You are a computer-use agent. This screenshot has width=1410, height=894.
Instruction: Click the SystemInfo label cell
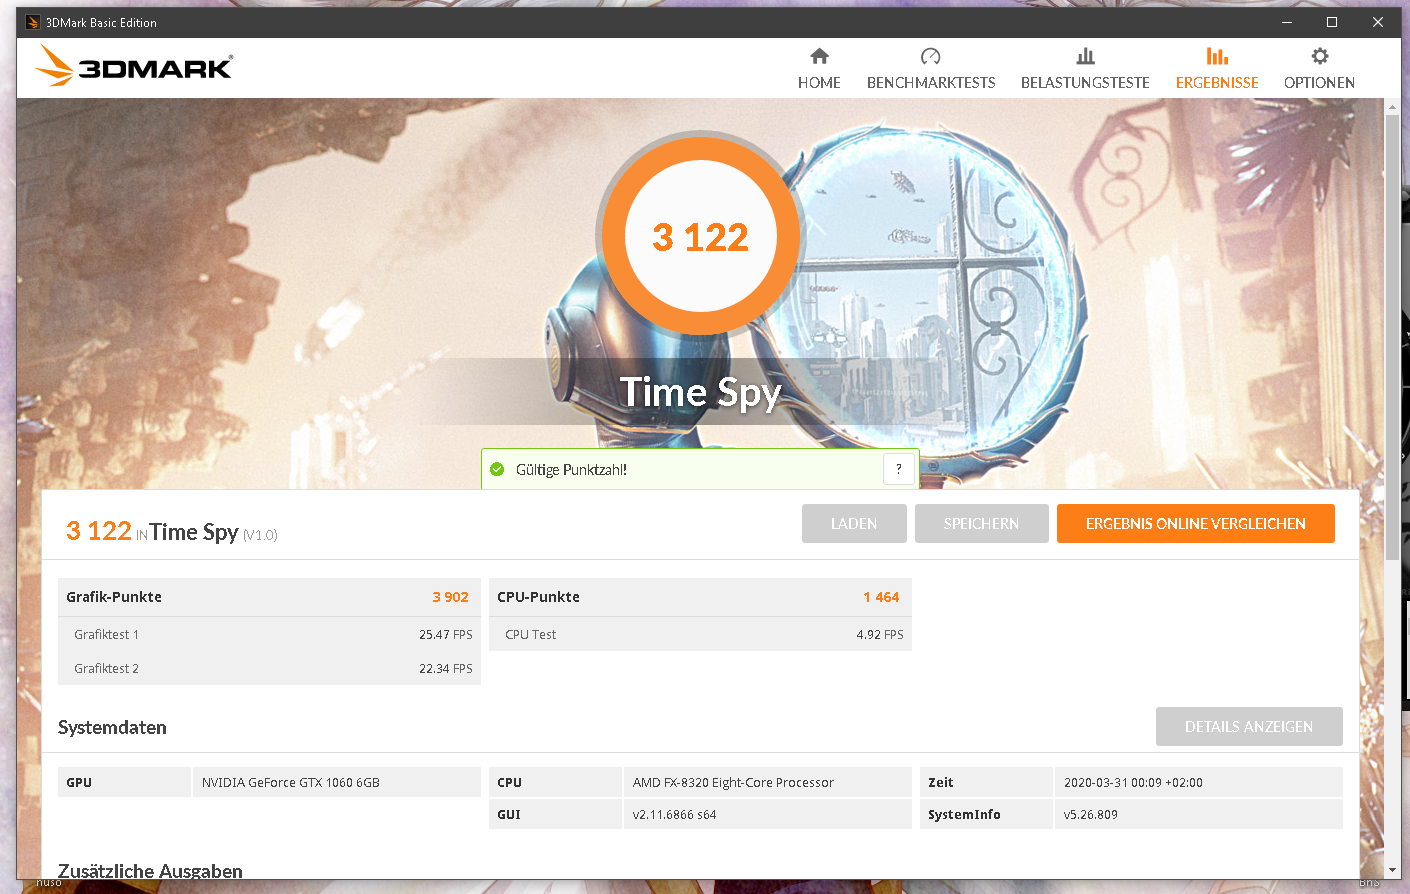tap(986, 814)
